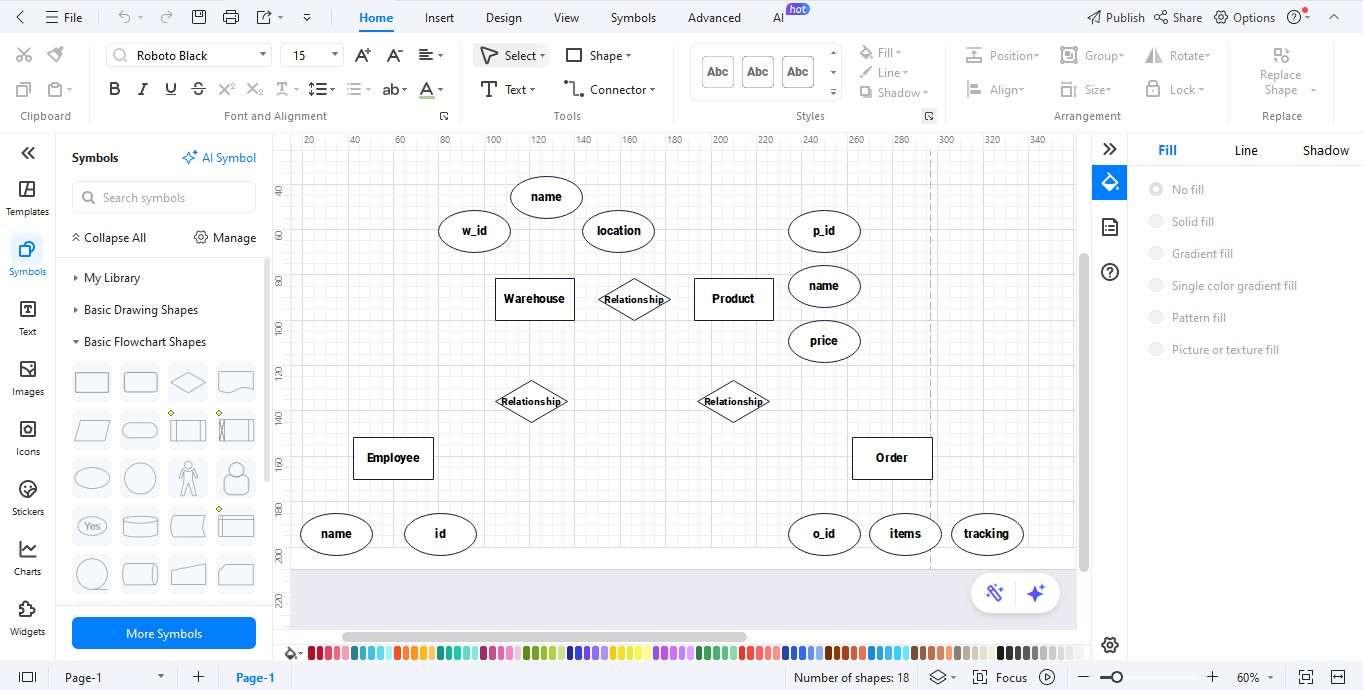This screenshot has width=1363, height=690.
Task: Apply Underline to selected text
Action: (x=170, y=89)
